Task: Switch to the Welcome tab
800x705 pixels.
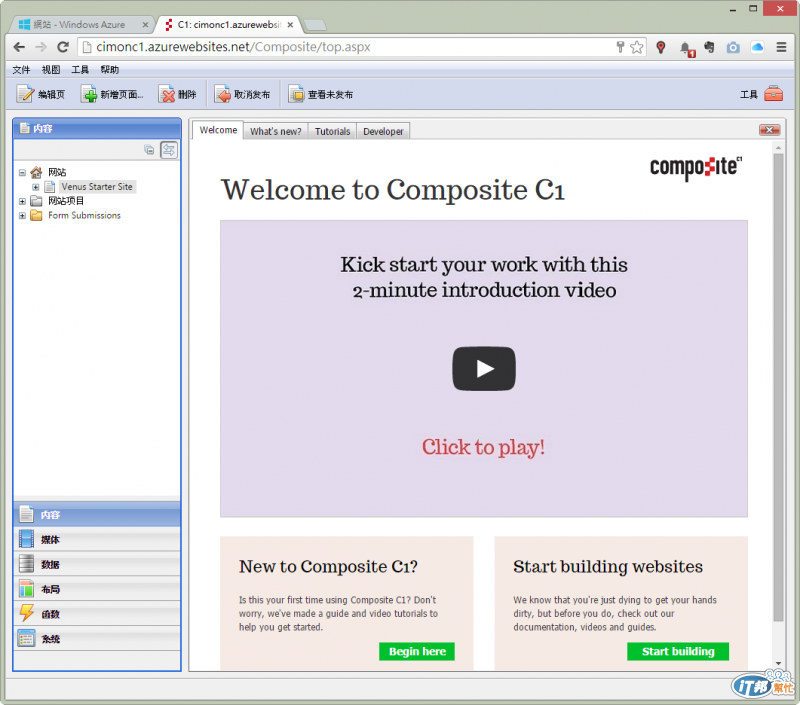Action: (x=218, y=130)
